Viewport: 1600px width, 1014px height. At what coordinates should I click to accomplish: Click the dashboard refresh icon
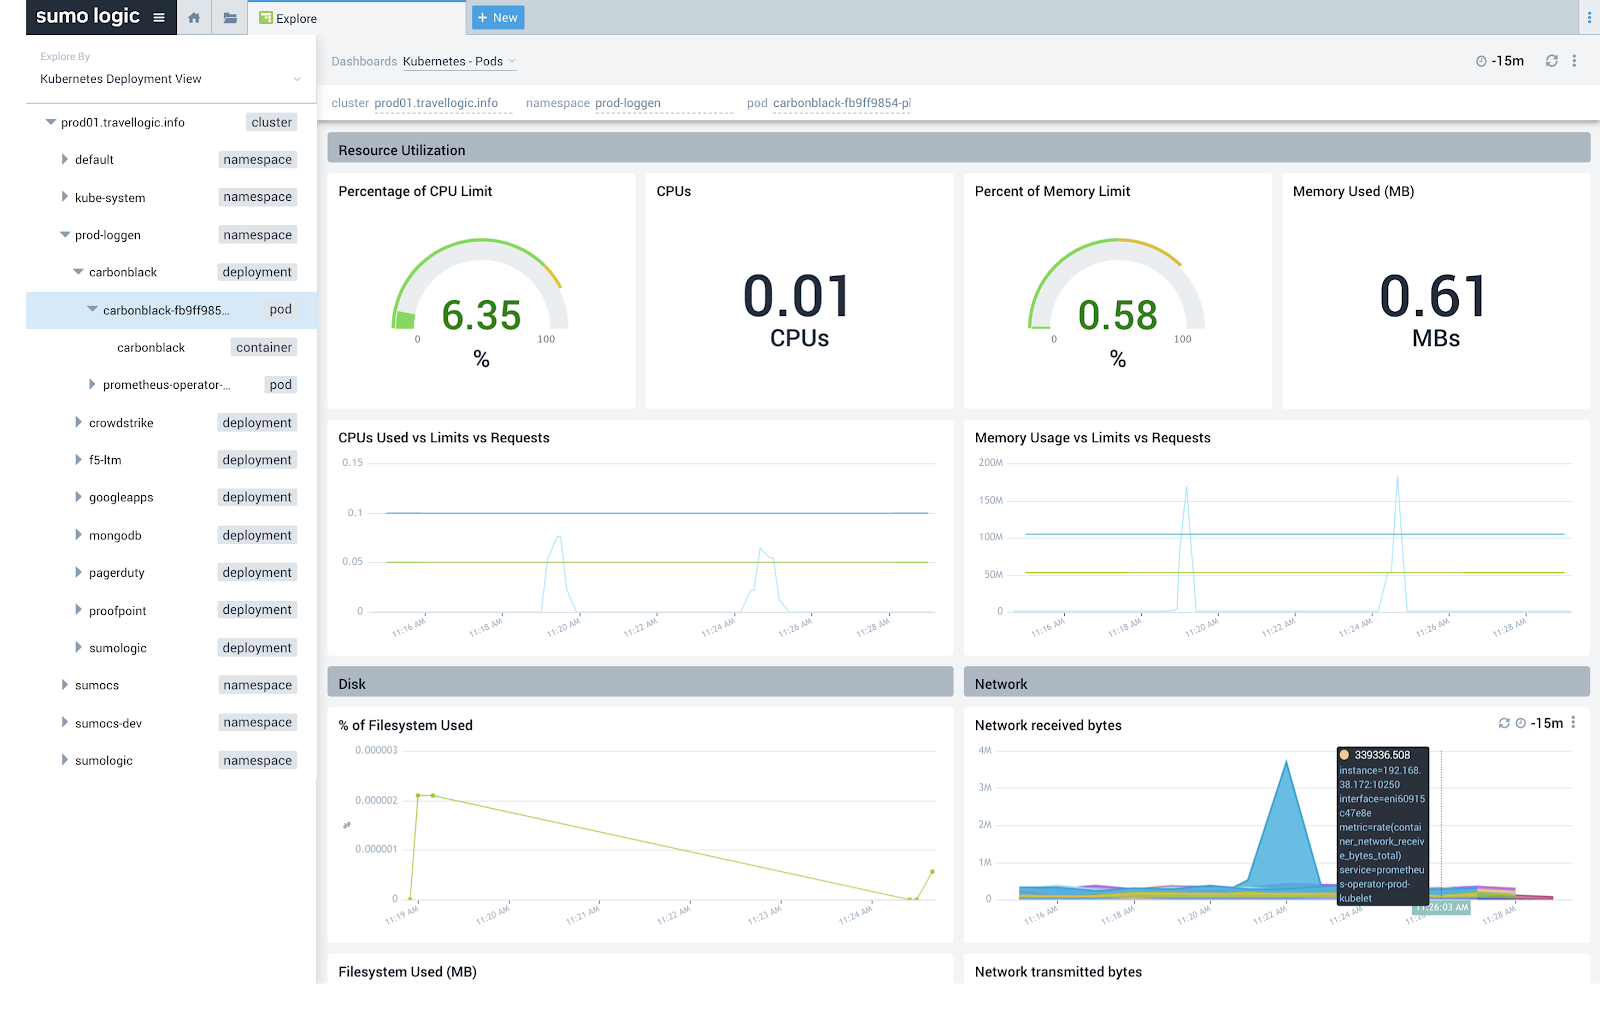click(1552, 61)
